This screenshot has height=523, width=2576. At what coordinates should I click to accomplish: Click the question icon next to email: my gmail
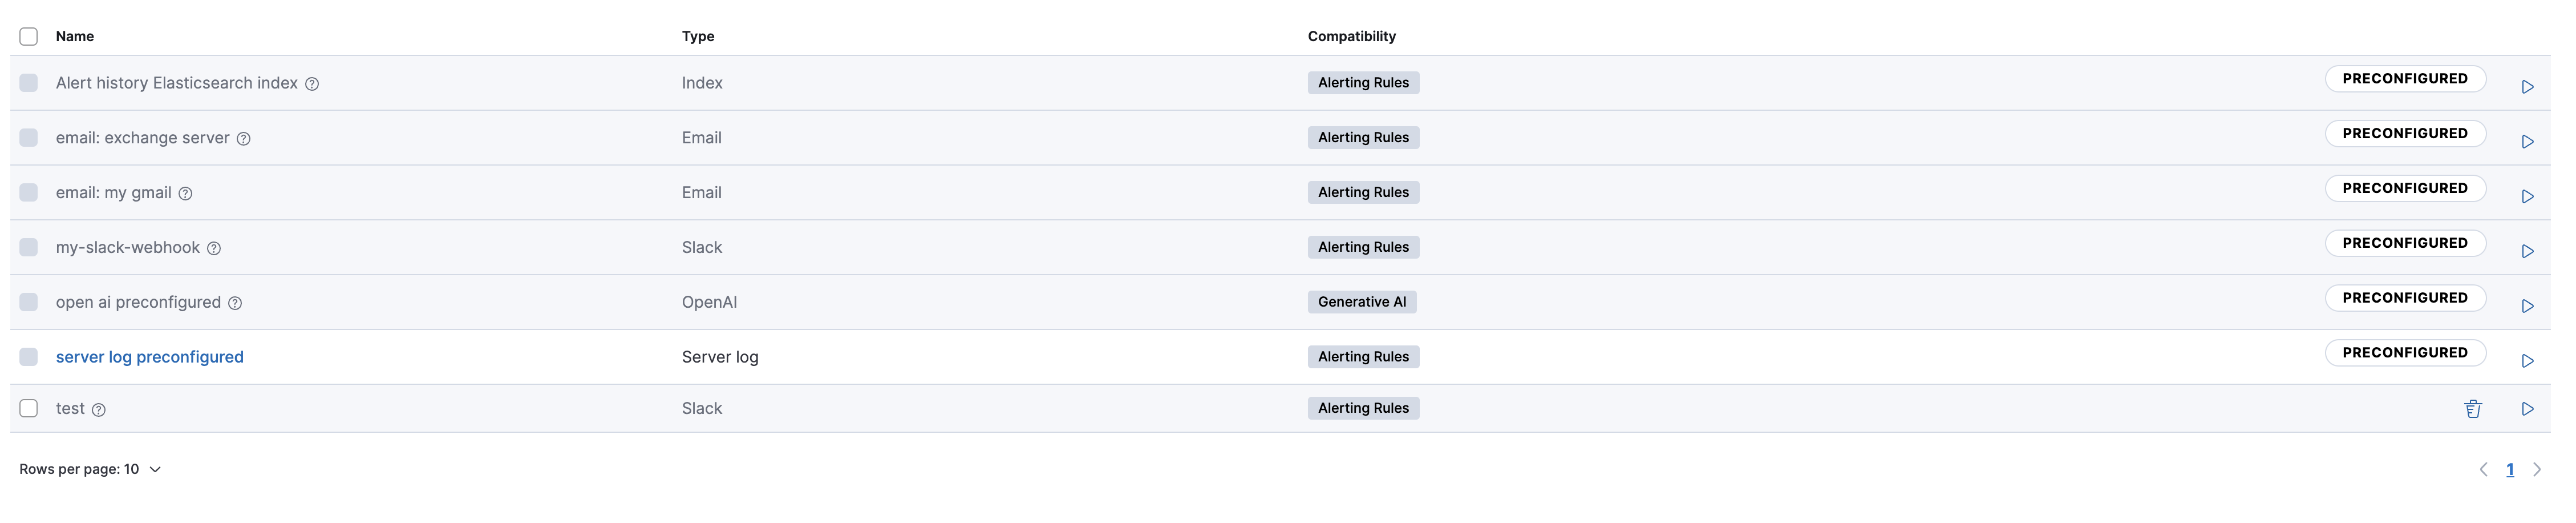(x=186, y=193)
